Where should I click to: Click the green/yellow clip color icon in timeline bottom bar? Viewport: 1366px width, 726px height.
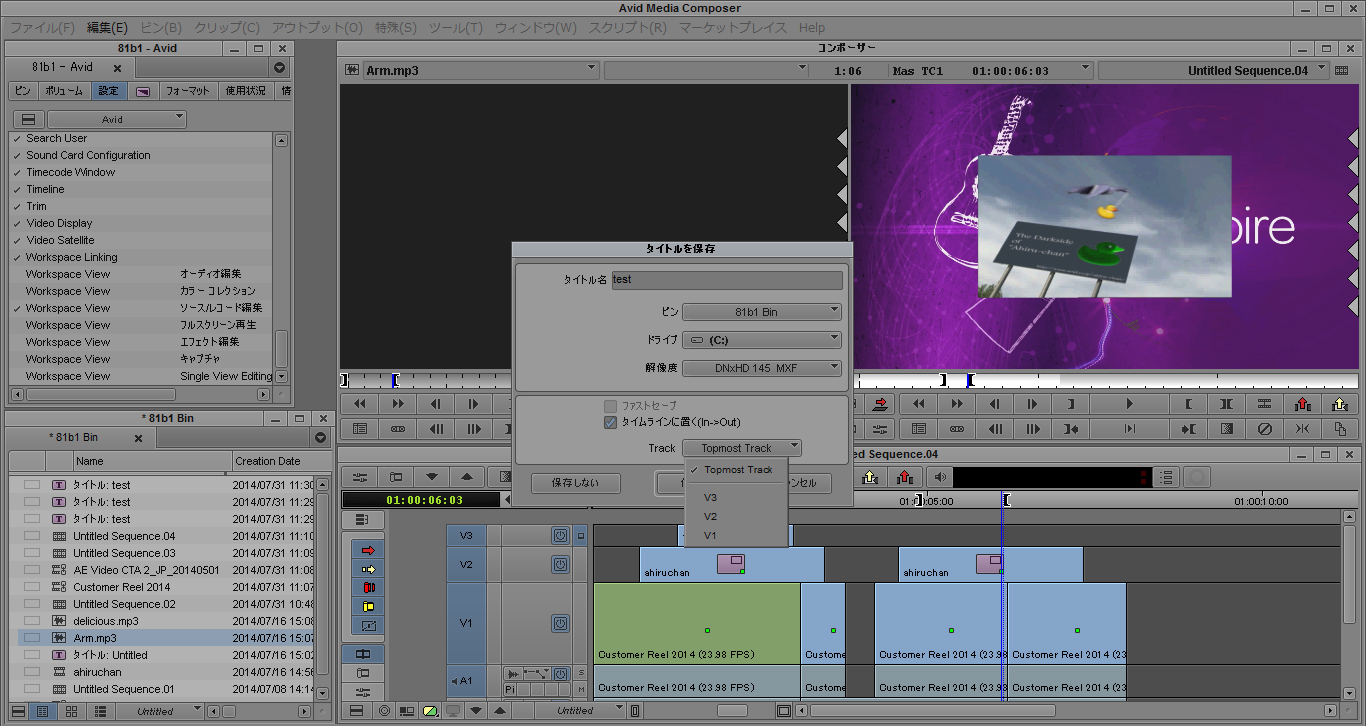pyautogui.click(x=430, y=711)
